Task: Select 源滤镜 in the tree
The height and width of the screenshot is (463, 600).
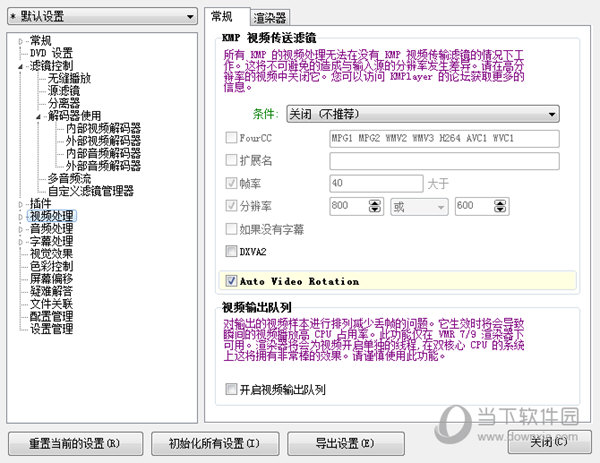Action: pyautogui.click(x=64, y=91)
